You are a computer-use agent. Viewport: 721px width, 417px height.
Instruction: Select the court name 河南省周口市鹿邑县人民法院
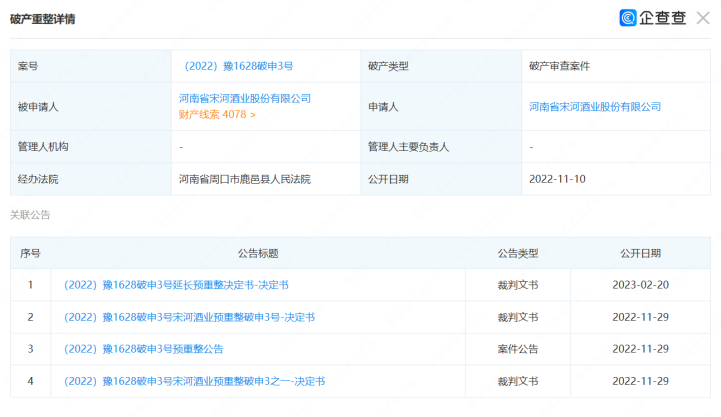pyautogui.click(x=244, y=179)
